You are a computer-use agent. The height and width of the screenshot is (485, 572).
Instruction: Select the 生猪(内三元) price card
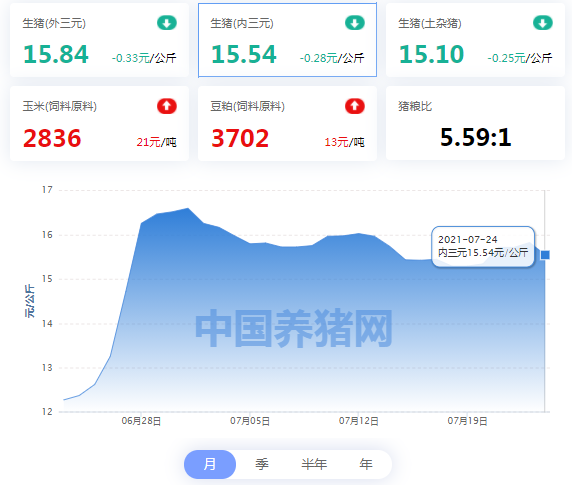(287, 40)
